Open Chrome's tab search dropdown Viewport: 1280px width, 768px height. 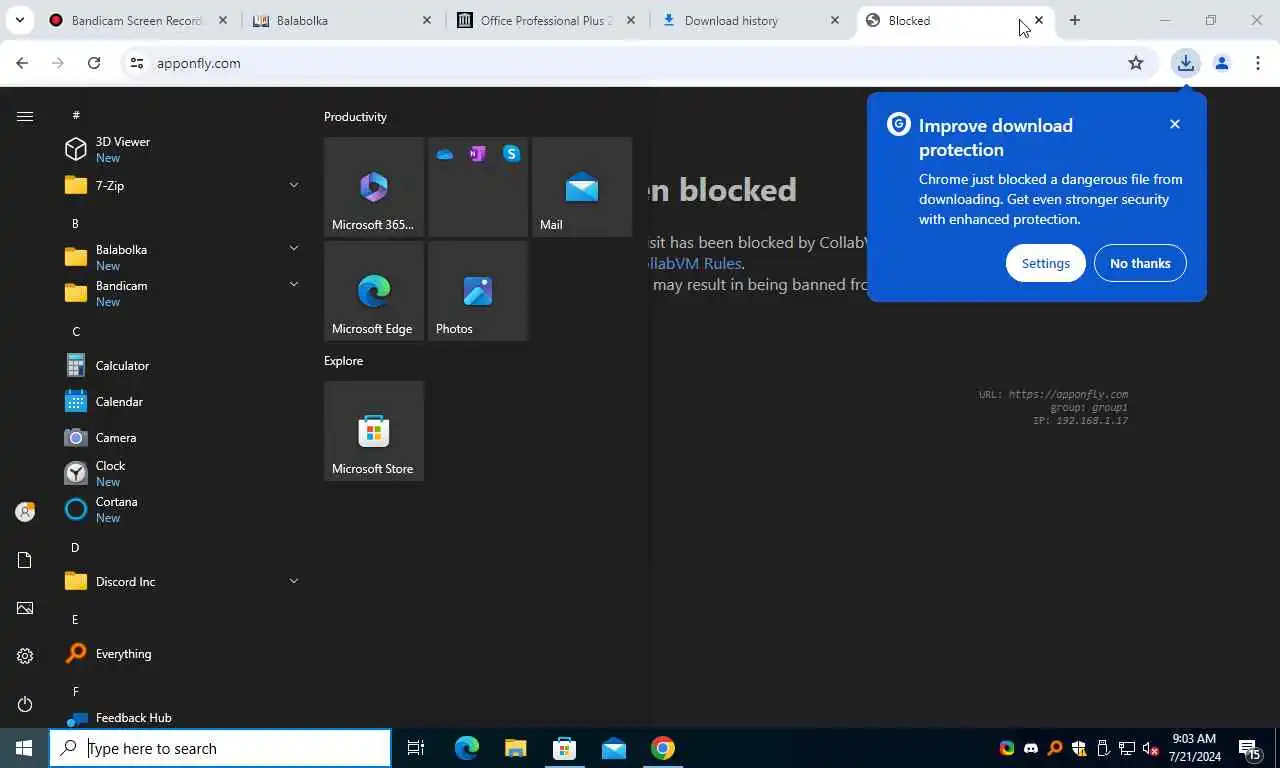(19, 20)
